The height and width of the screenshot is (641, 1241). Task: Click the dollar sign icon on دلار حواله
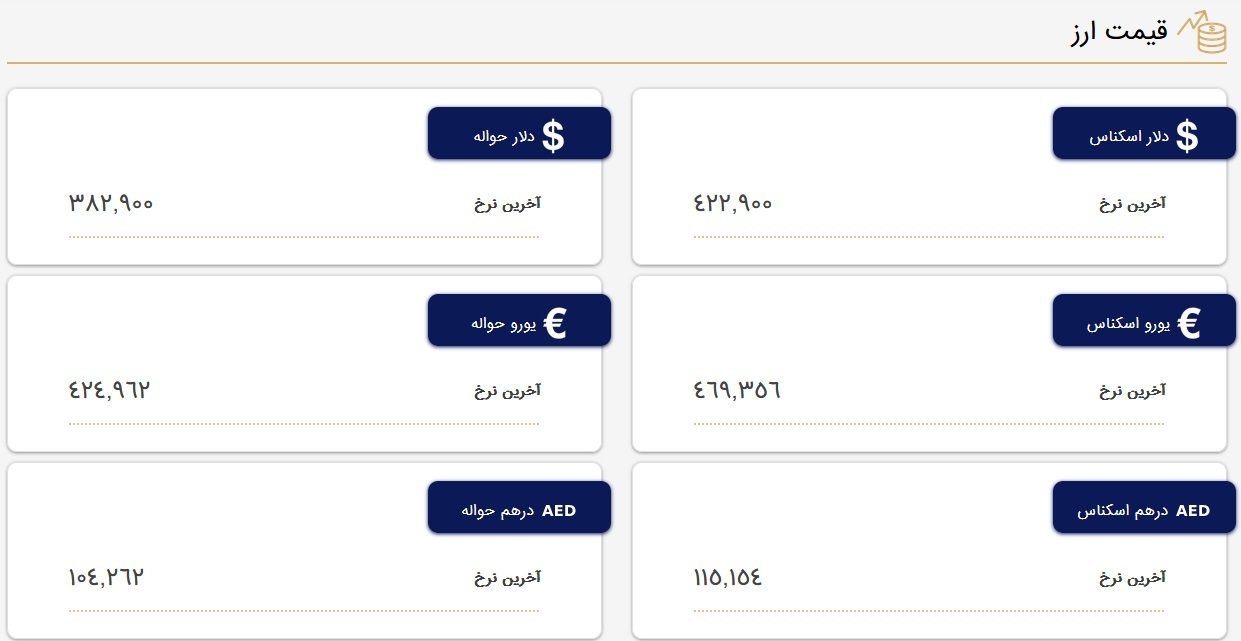(553, 136)
